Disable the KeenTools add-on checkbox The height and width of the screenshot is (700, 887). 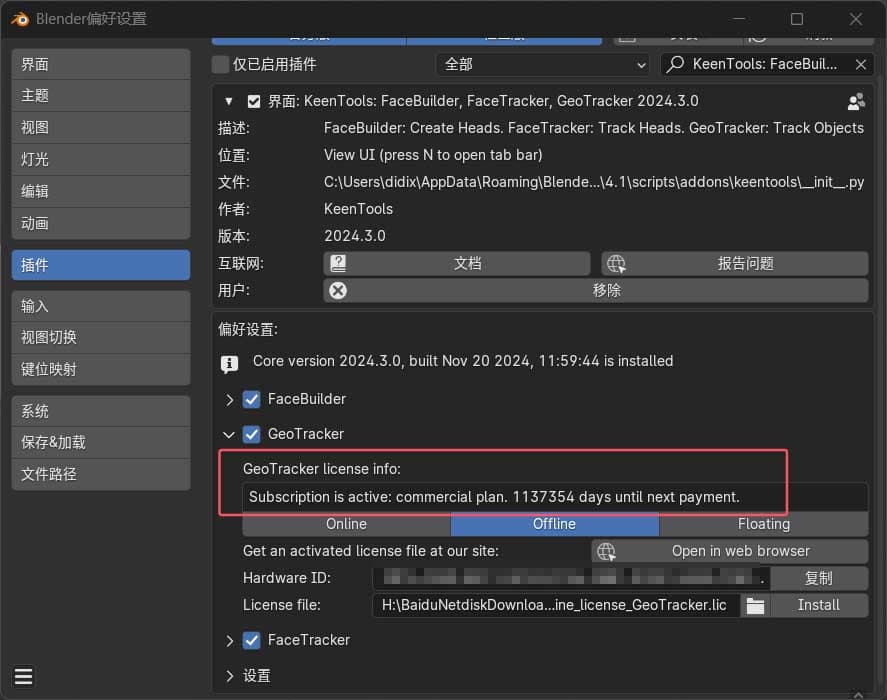pos(254,101)
